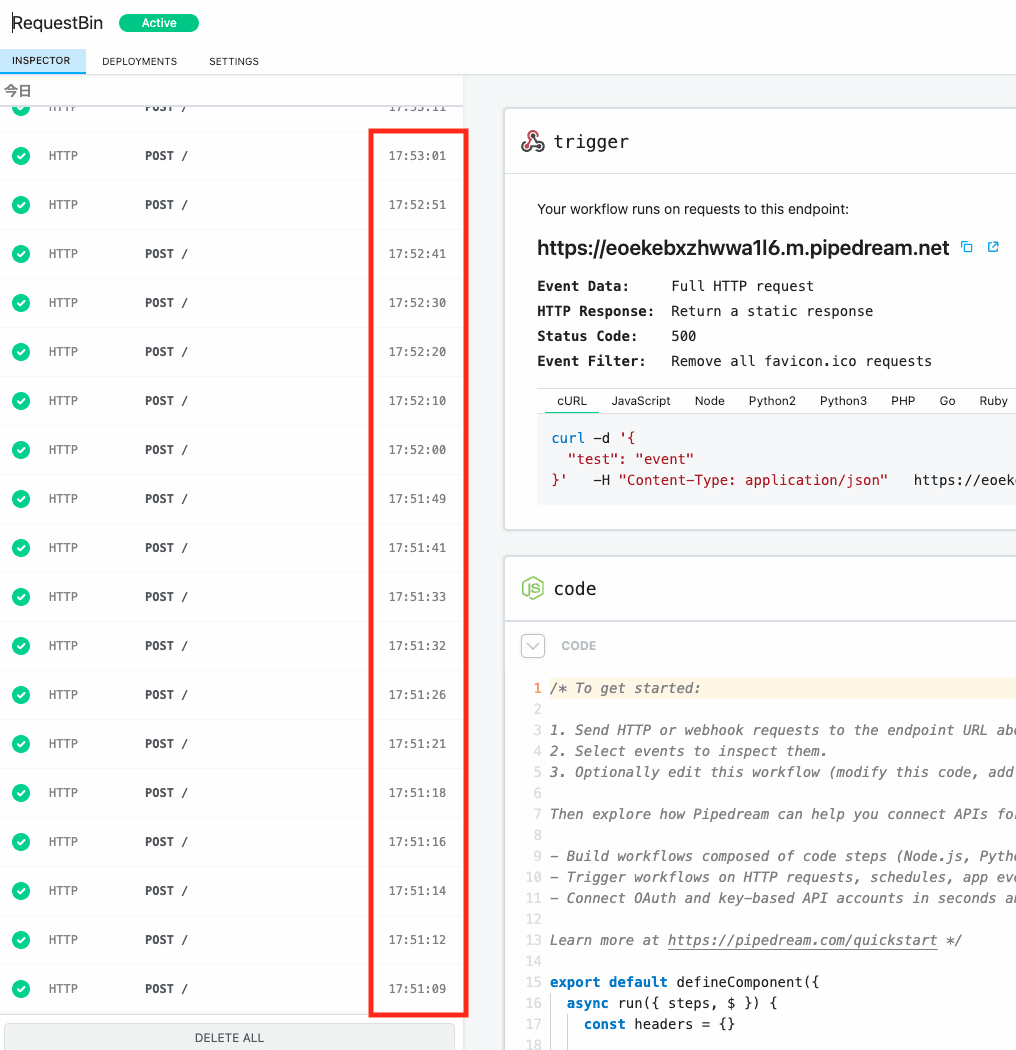1016x1050 pixels.
Task: Click the green check icon at 17:51:33
Action: (x=21, y=597)
